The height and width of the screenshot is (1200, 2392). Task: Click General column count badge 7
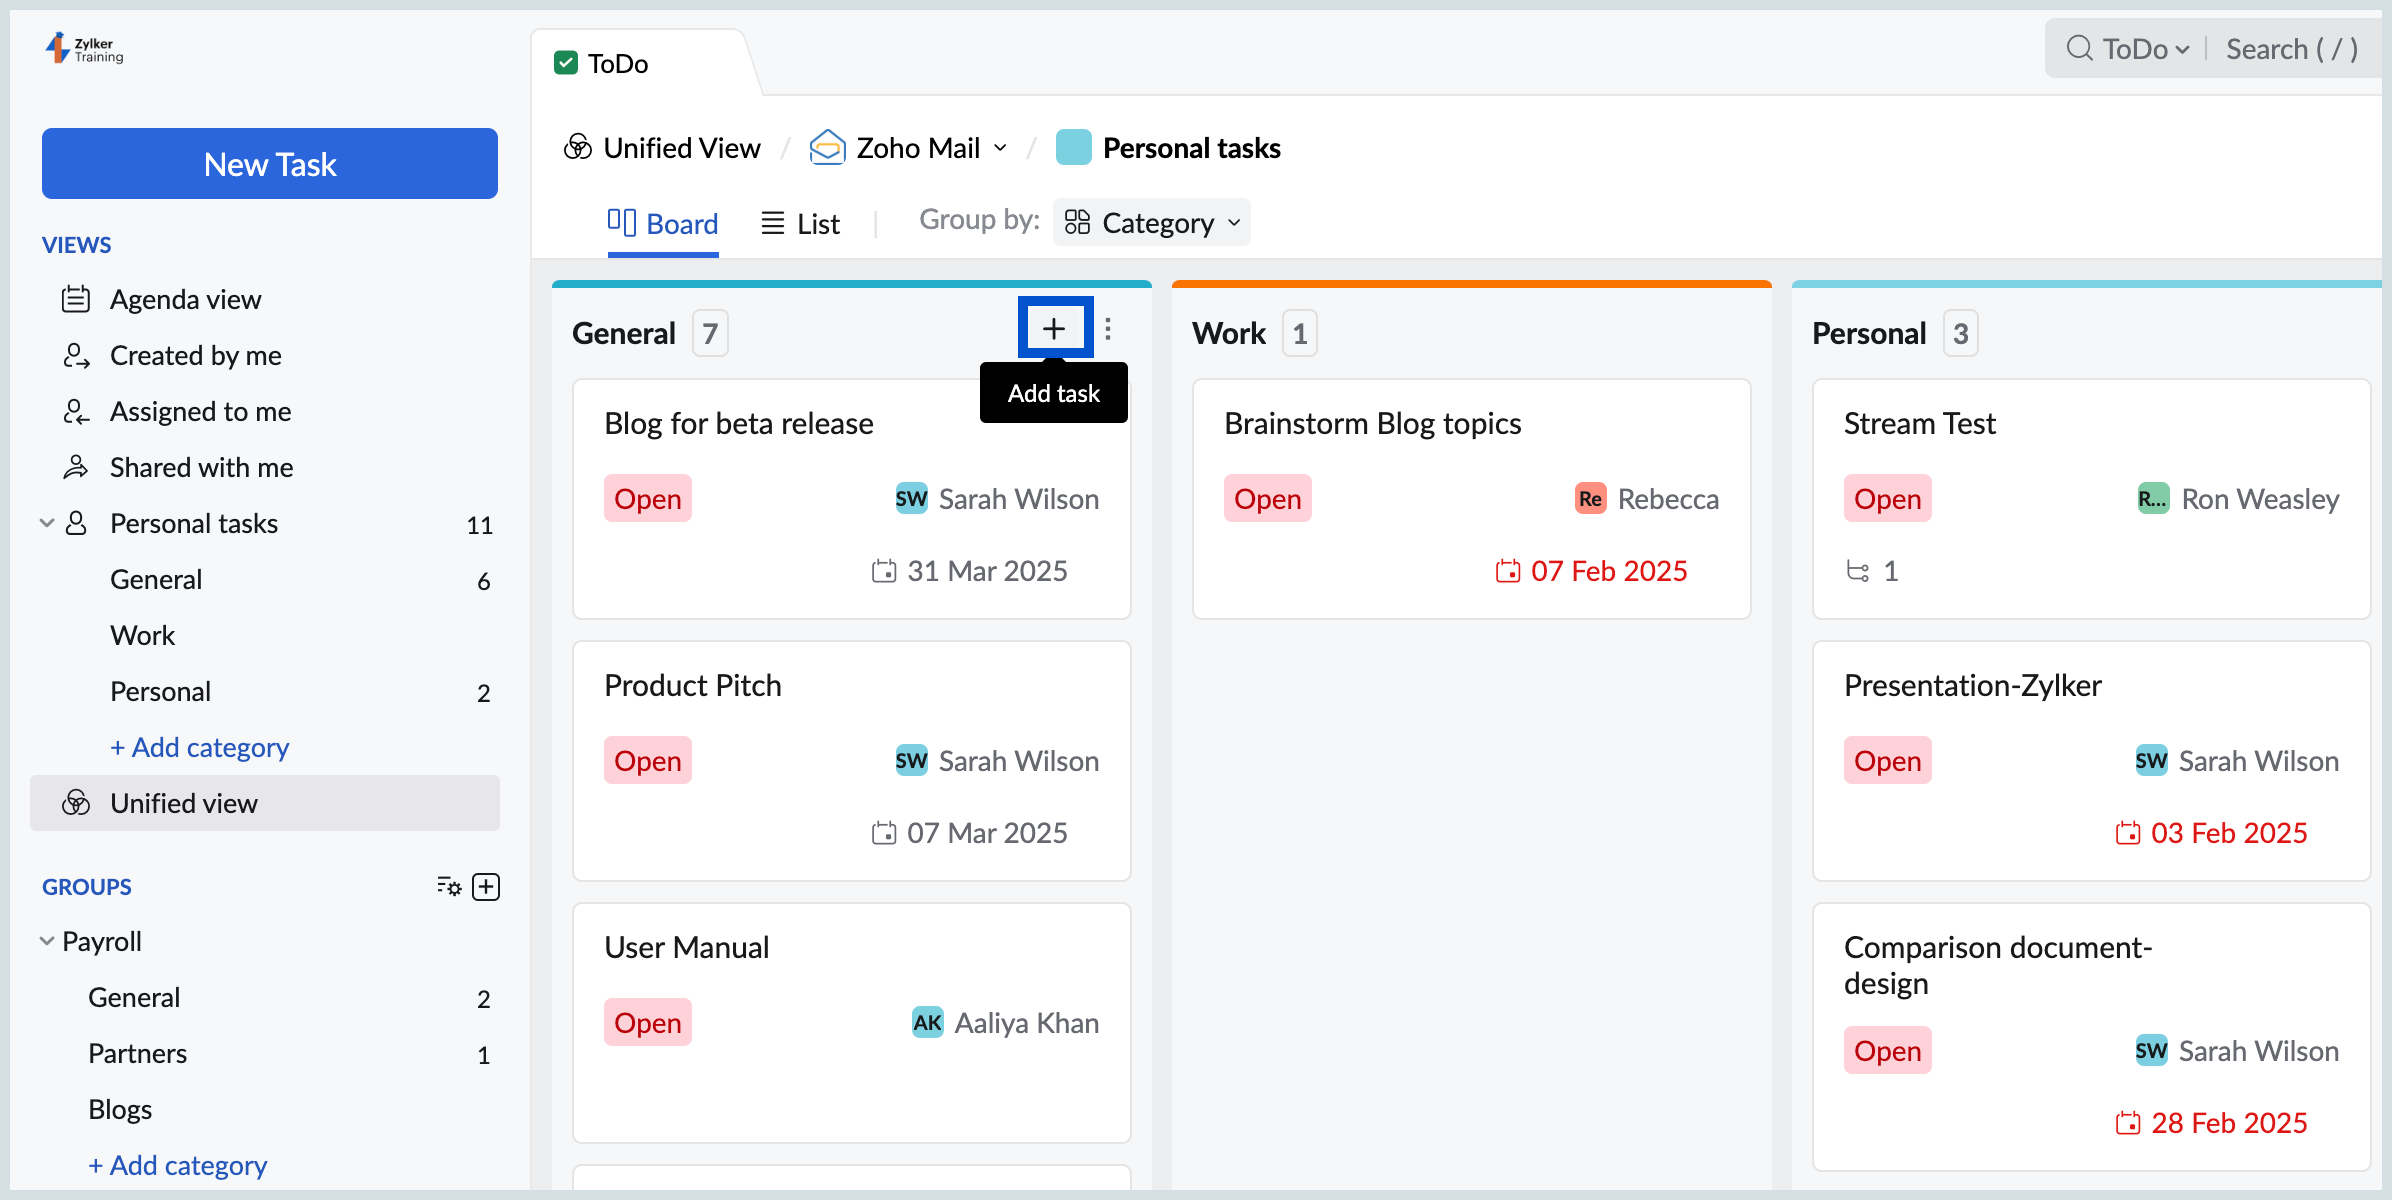(710, 333)
